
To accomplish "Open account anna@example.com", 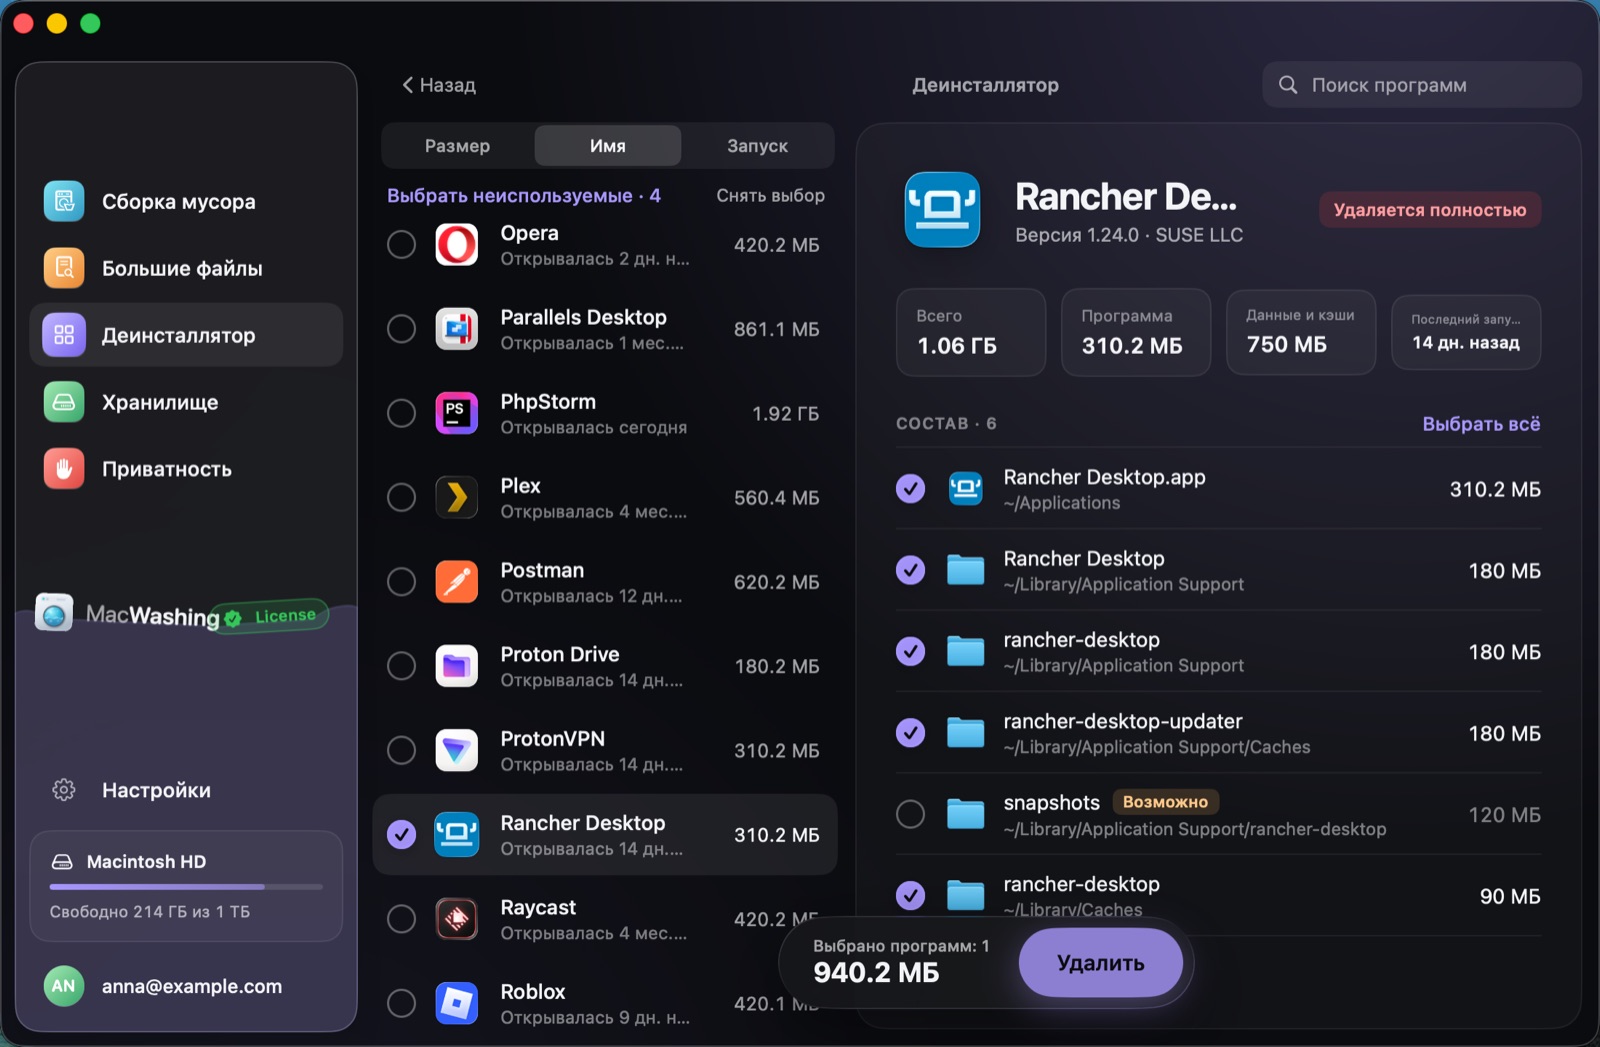I will point(192,986).
